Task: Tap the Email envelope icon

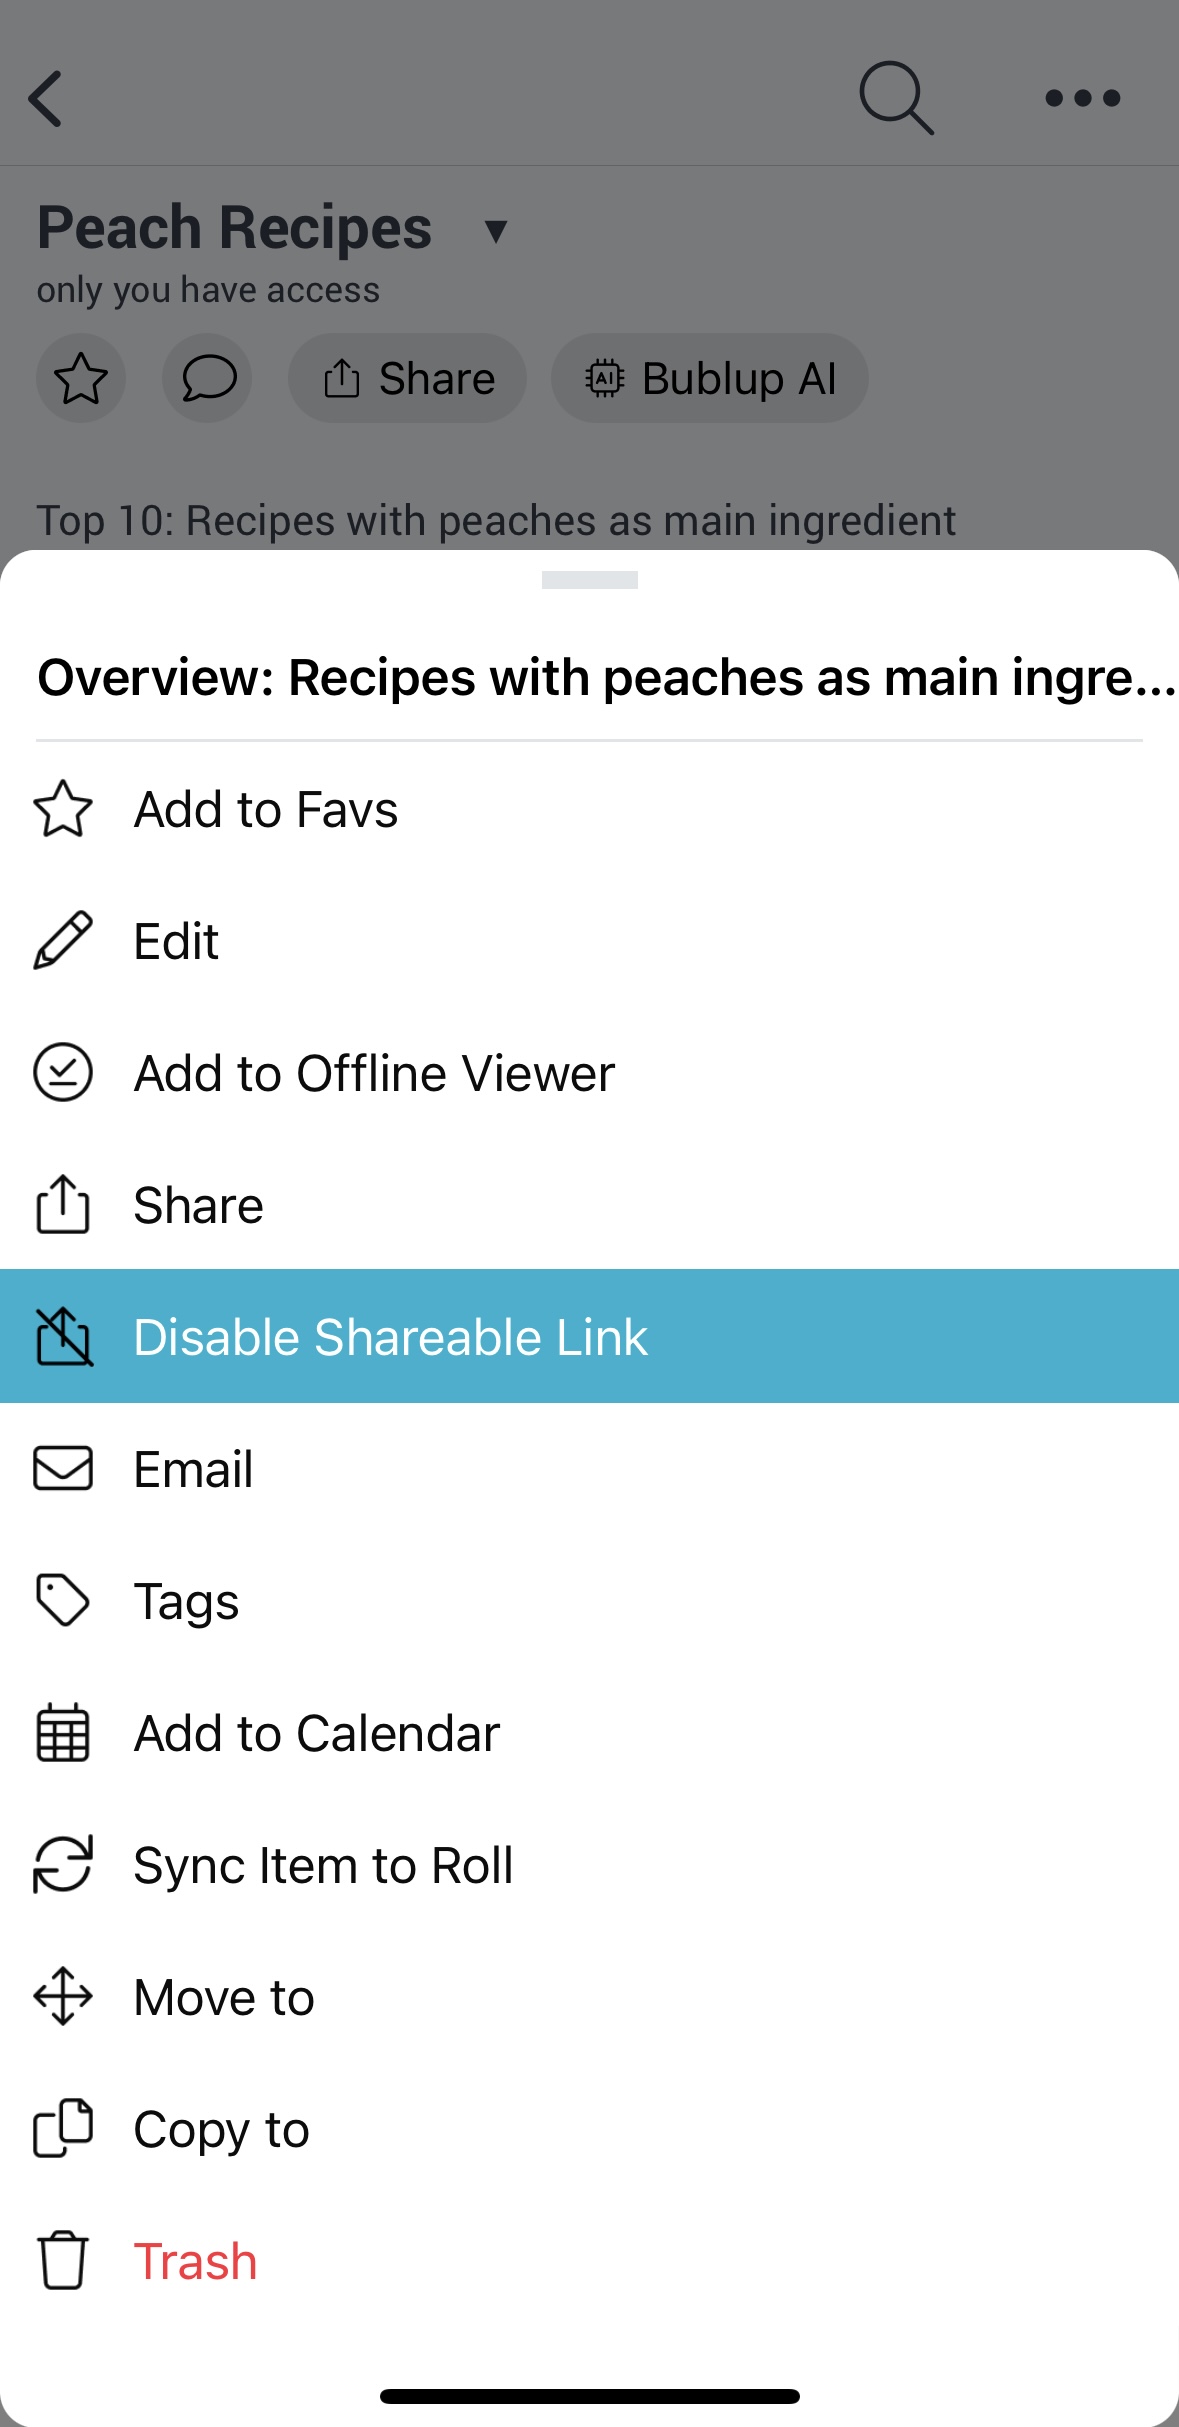Action: point(63,1469)
